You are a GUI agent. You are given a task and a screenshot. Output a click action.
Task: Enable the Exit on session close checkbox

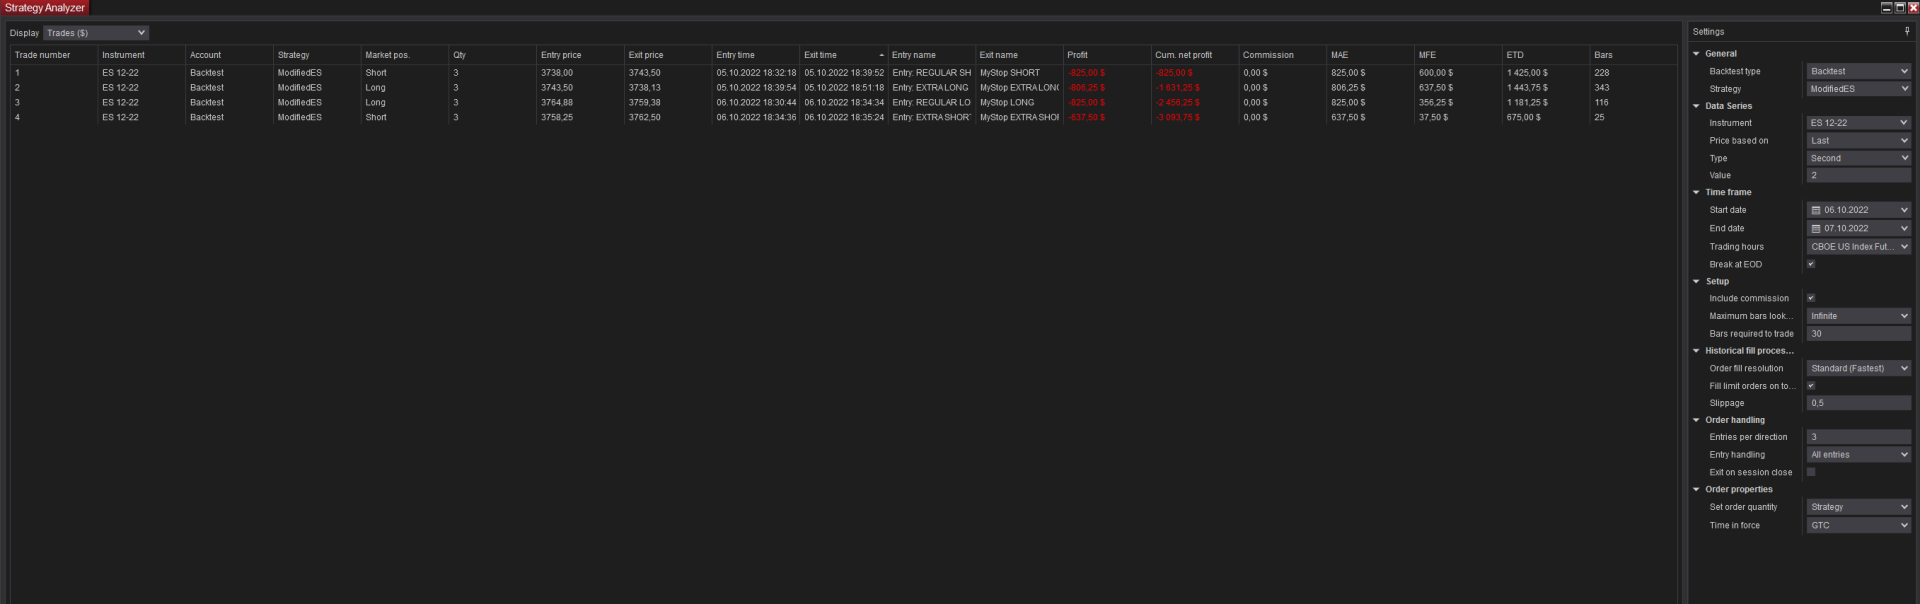(x=1811, y=472)
